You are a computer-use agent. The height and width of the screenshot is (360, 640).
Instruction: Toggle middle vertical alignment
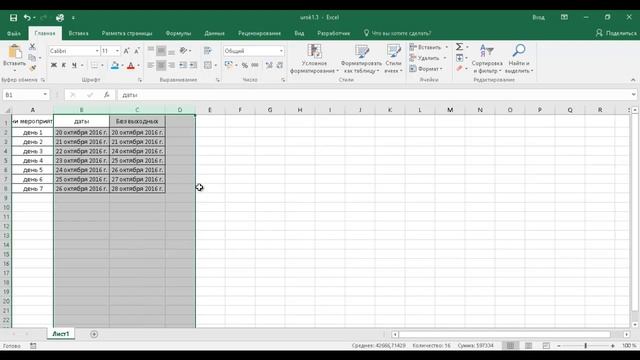point(161,51)
